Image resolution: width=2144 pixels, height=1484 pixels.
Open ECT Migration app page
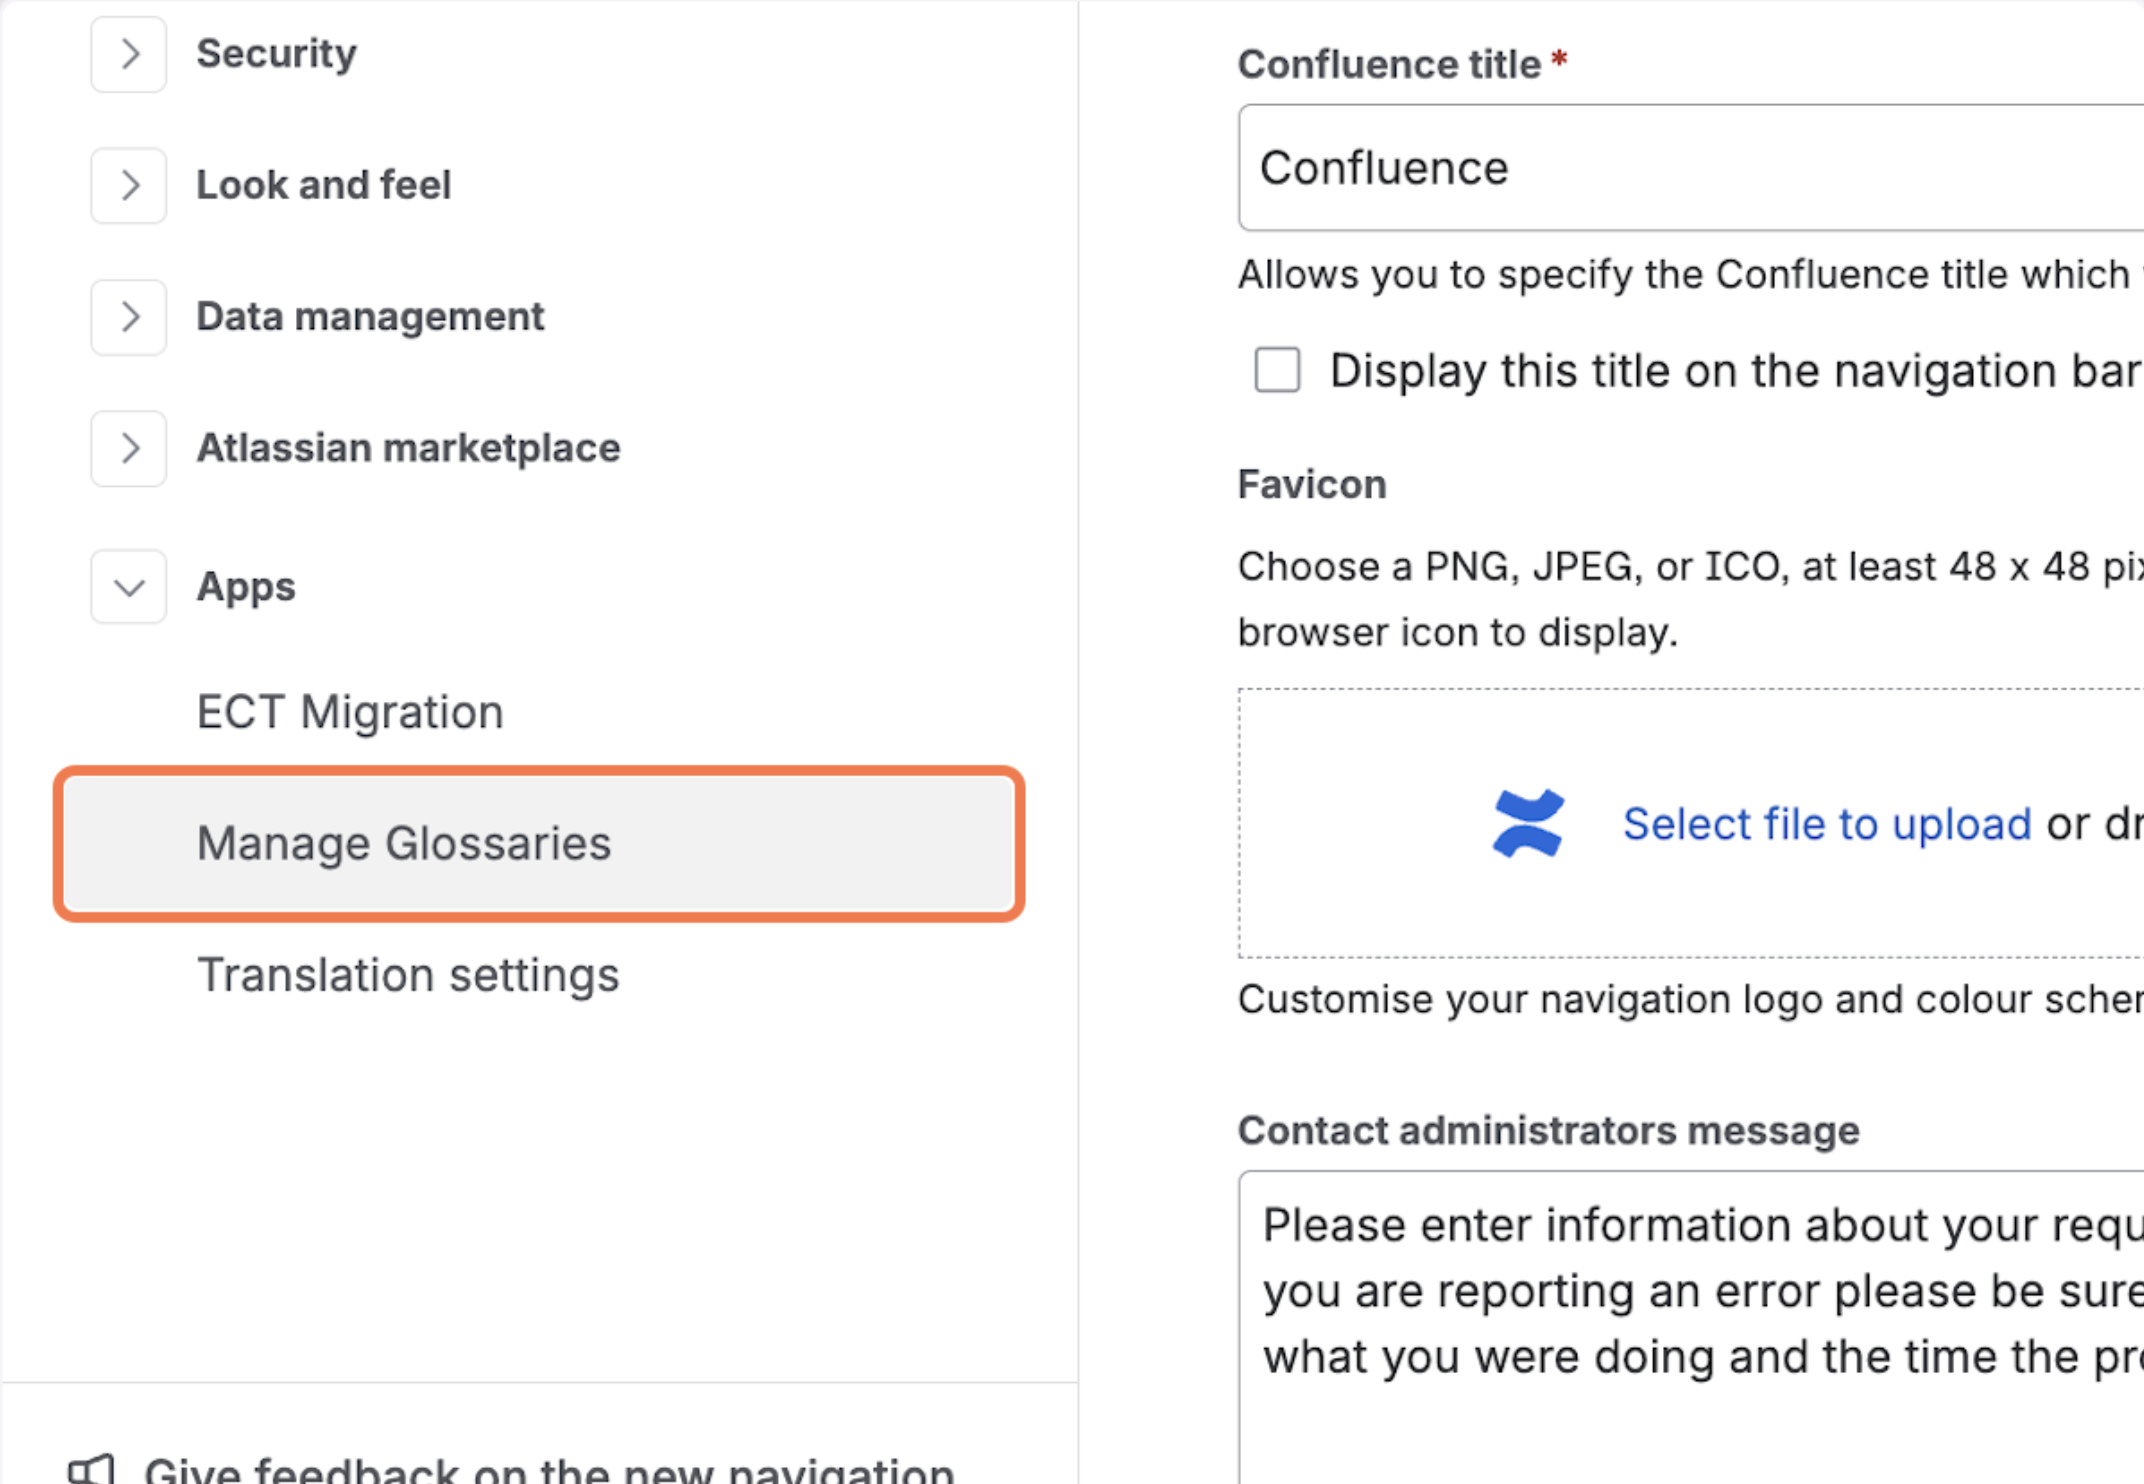click(350, 712)
